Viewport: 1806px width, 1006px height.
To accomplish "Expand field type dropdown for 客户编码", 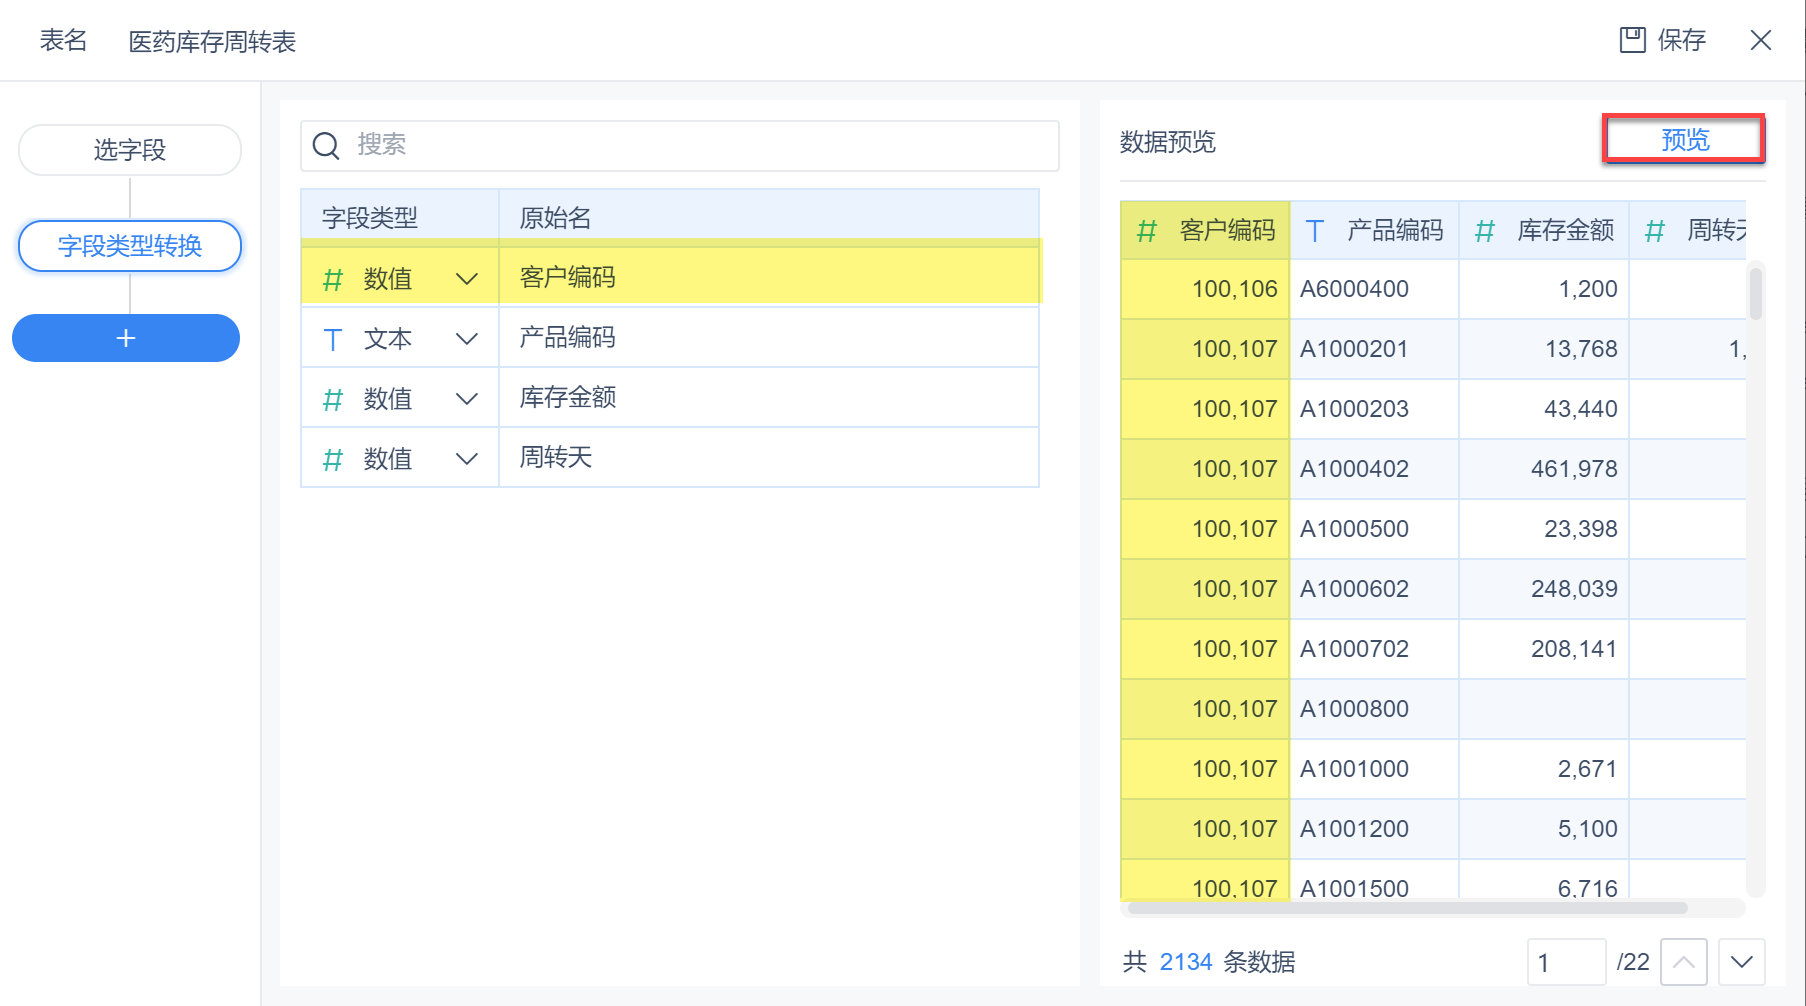I will 466,279.
